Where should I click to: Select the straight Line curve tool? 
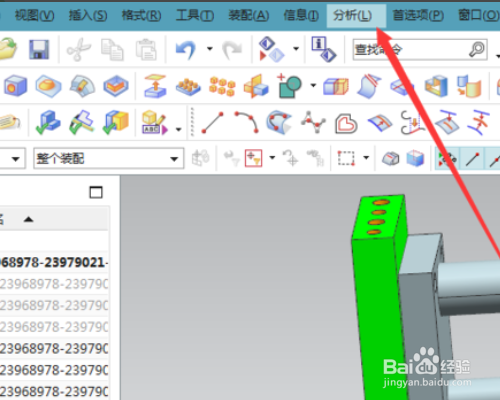tap(212, 123)
